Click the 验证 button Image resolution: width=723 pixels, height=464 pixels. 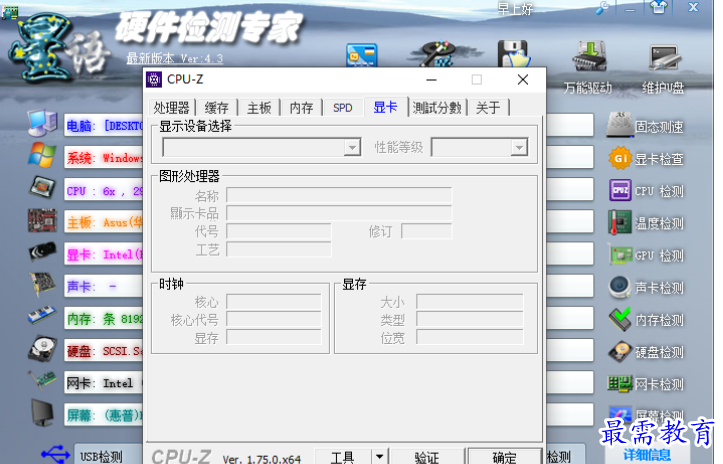(427, 457)
